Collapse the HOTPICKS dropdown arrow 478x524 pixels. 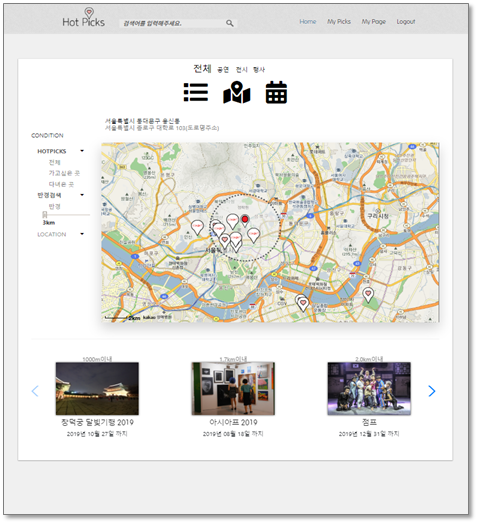pos(82,151)
